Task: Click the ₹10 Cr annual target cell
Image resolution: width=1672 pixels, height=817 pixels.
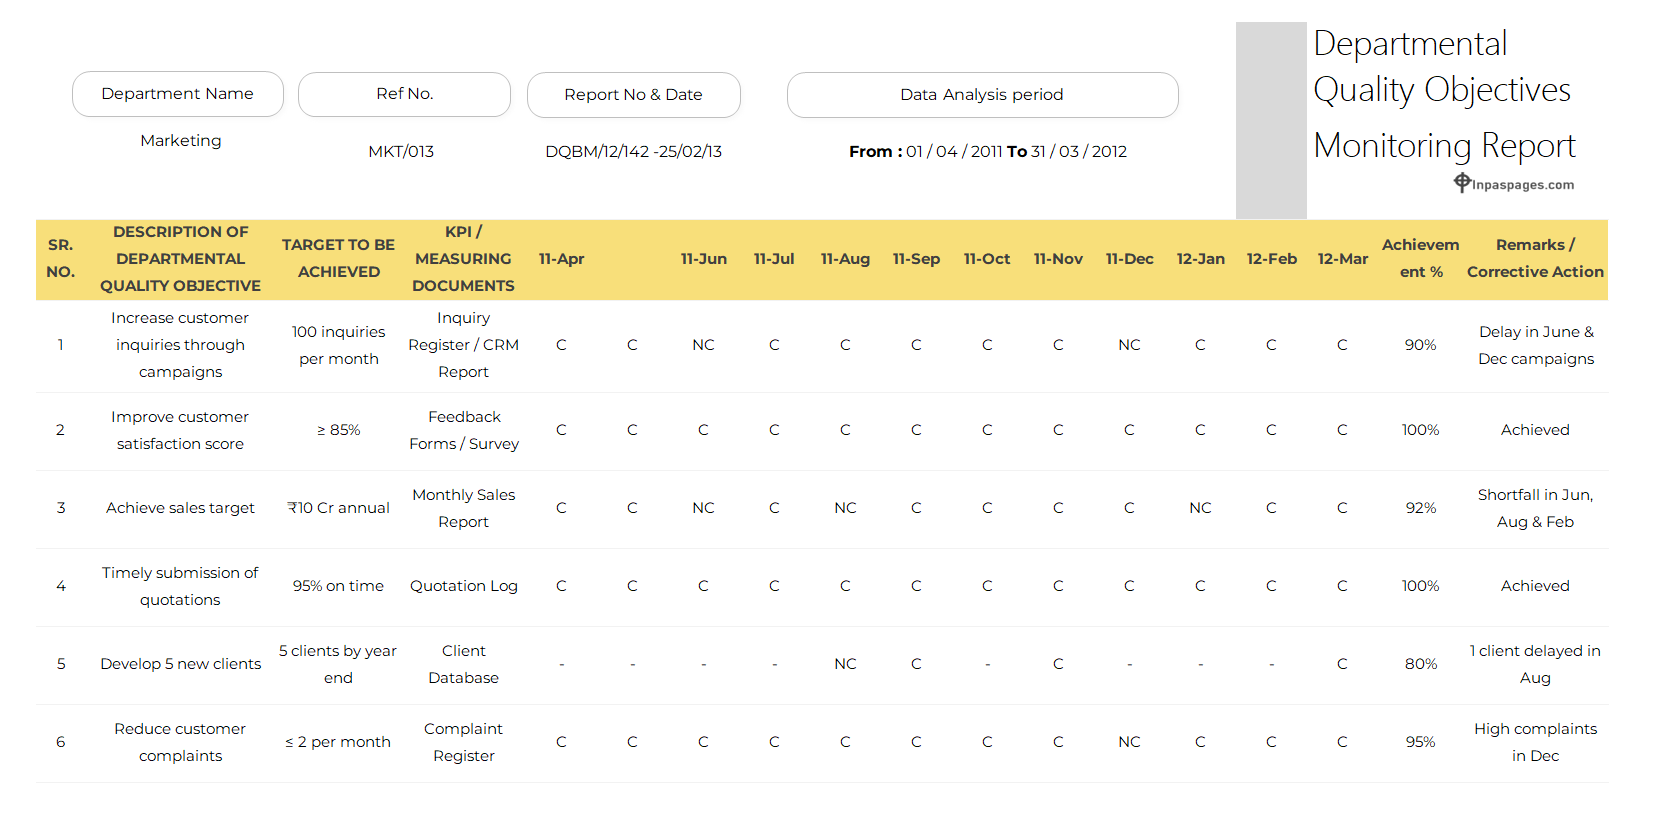Action: click(338, 508)
